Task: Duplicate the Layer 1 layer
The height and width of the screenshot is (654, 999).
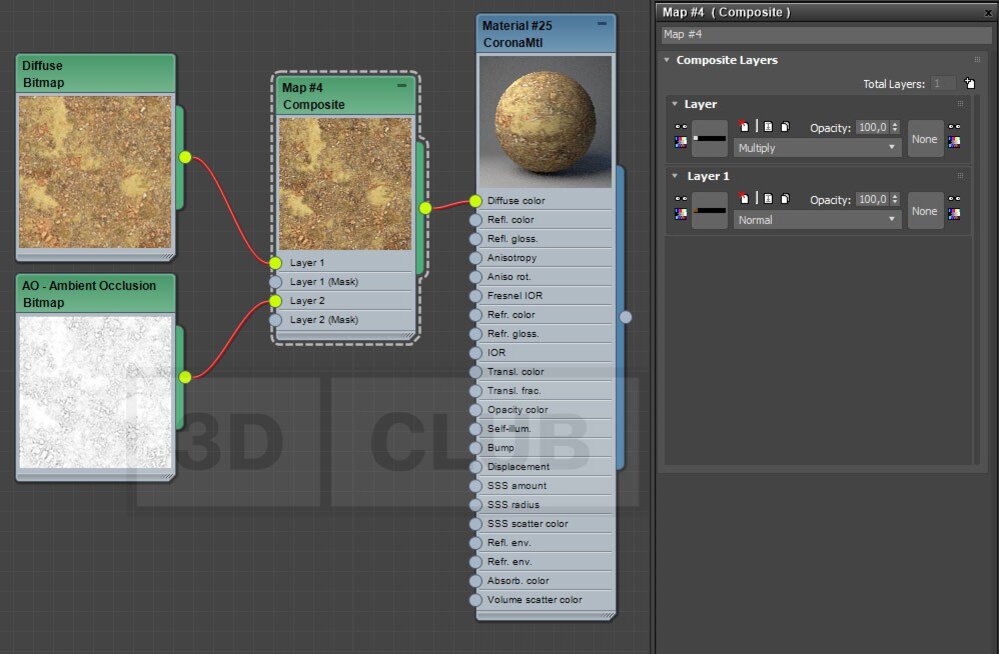Action: (786, 199)
